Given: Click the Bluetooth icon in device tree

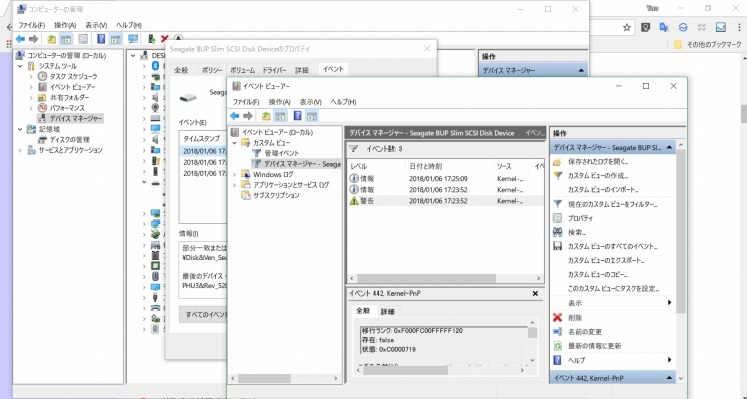Looking at the screenshot, I should coord(155,66).
